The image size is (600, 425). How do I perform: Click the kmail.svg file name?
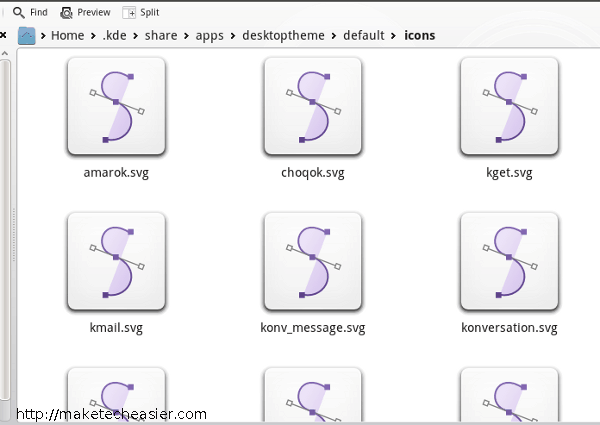[116, 328]
